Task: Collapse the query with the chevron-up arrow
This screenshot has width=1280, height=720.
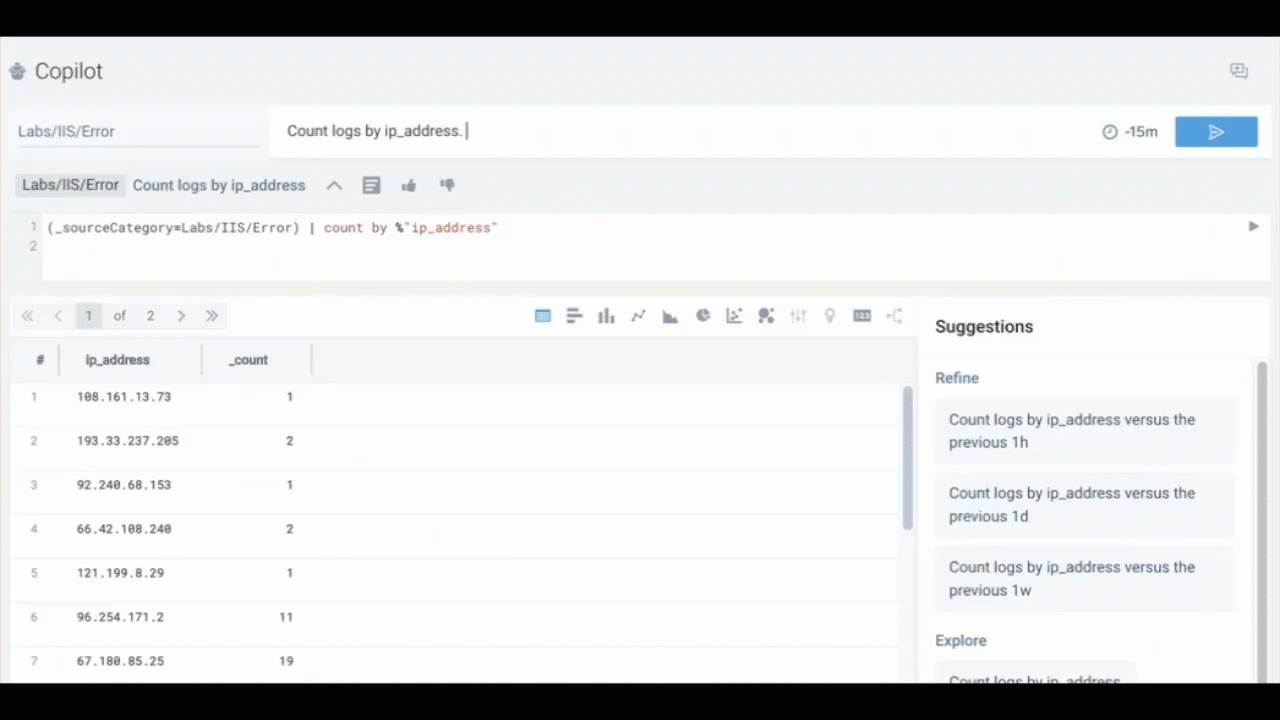Action: [334, 185]
